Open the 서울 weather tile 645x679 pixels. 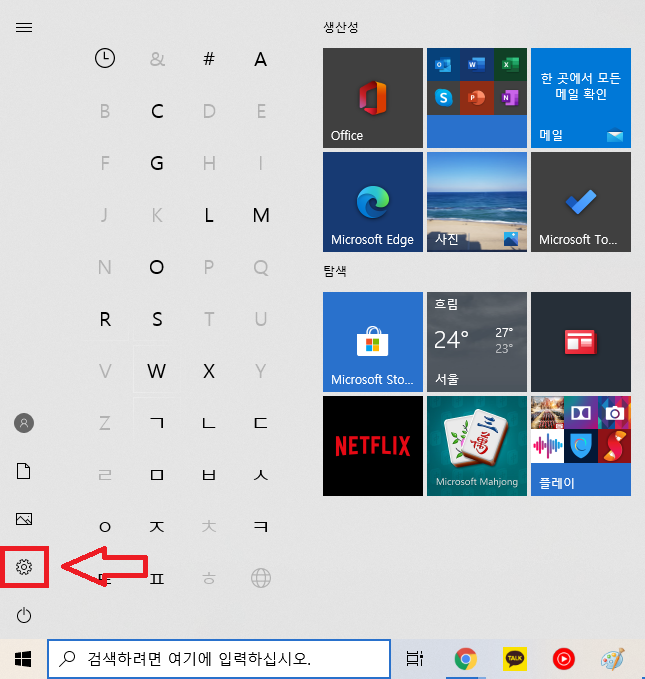click(477, 342)
